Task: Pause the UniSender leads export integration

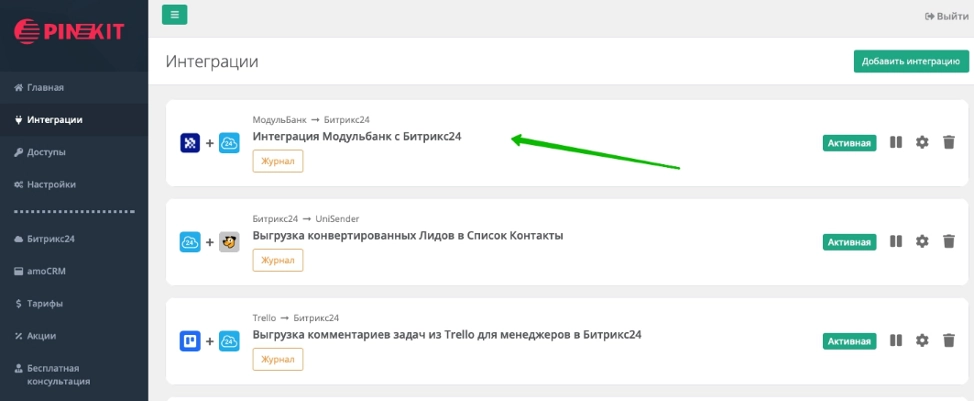Action: click(x=896, y=241)
